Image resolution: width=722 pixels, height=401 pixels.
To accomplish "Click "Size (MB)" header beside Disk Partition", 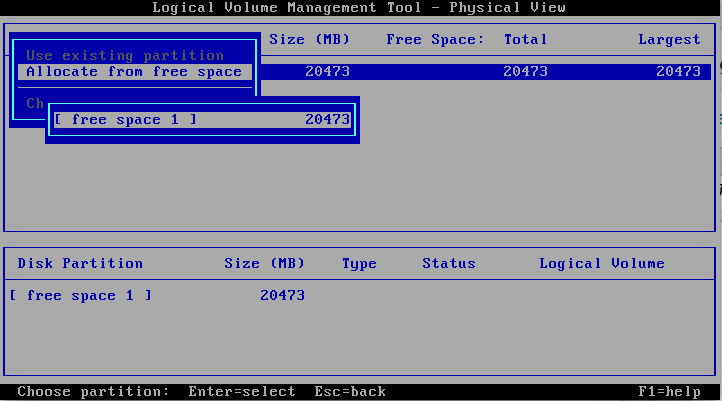I will point(264,264).
